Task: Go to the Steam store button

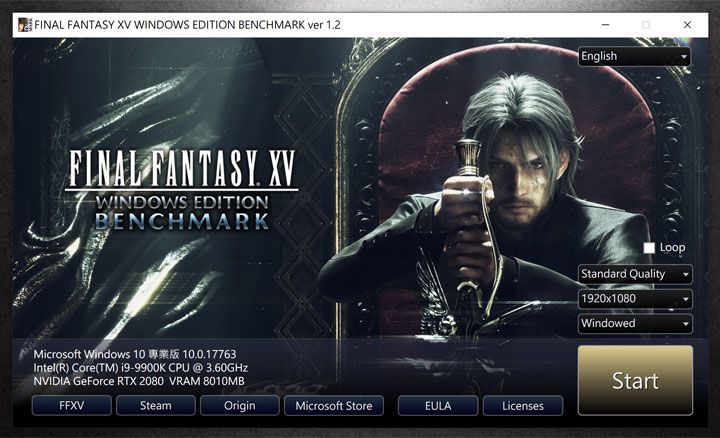Action: click(x=155, y=405)
